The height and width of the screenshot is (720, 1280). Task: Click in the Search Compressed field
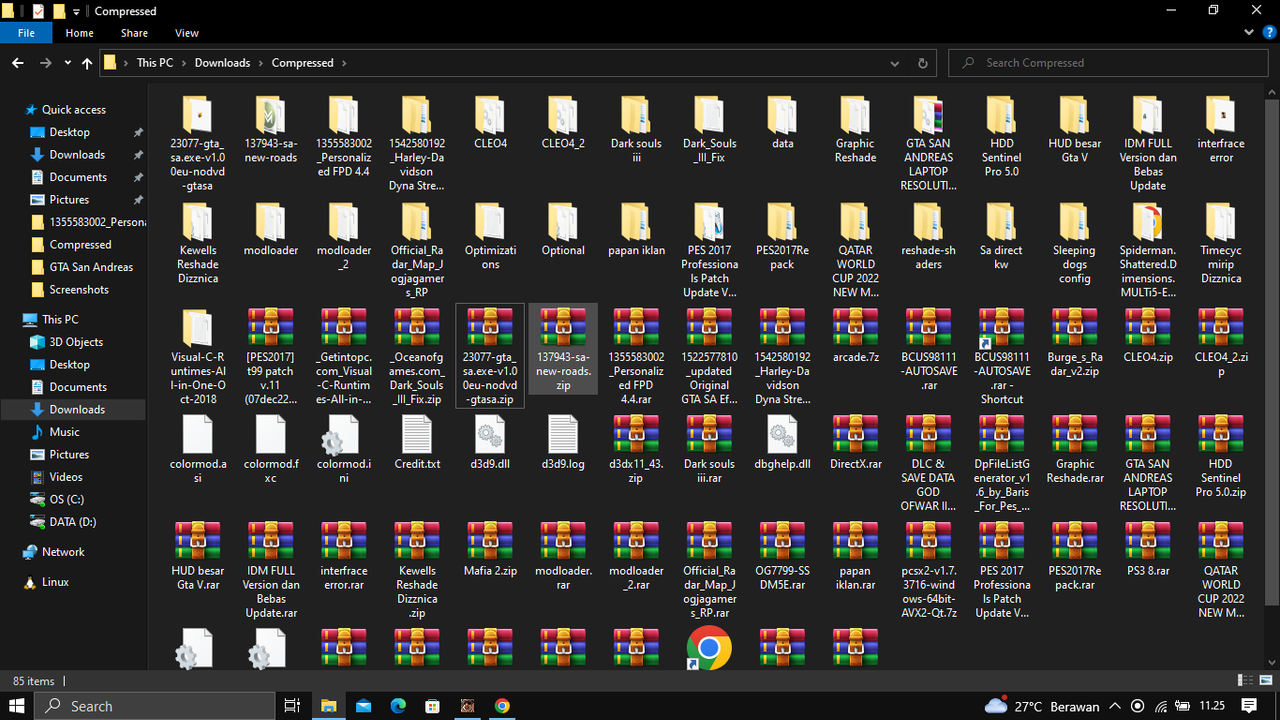1108,63
